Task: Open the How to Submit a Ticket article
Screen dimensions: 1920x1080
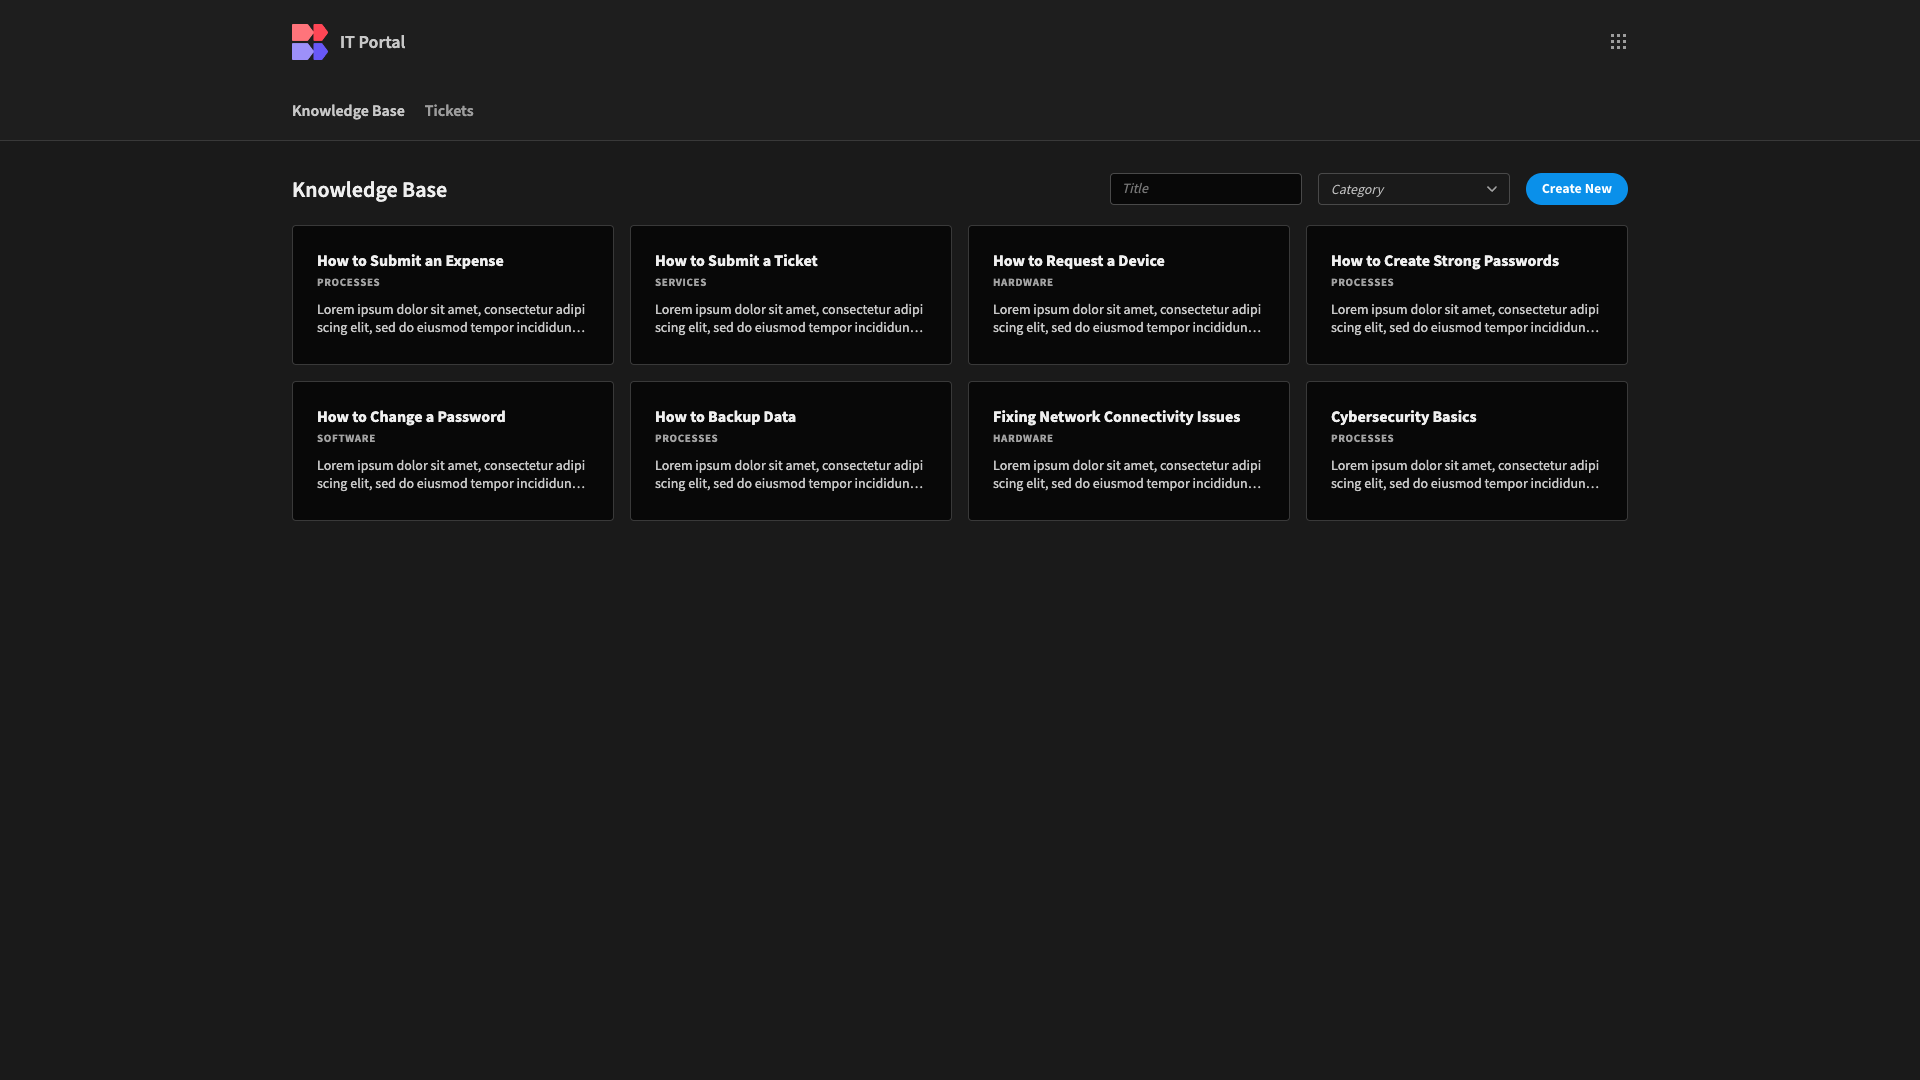Action: 790,295
